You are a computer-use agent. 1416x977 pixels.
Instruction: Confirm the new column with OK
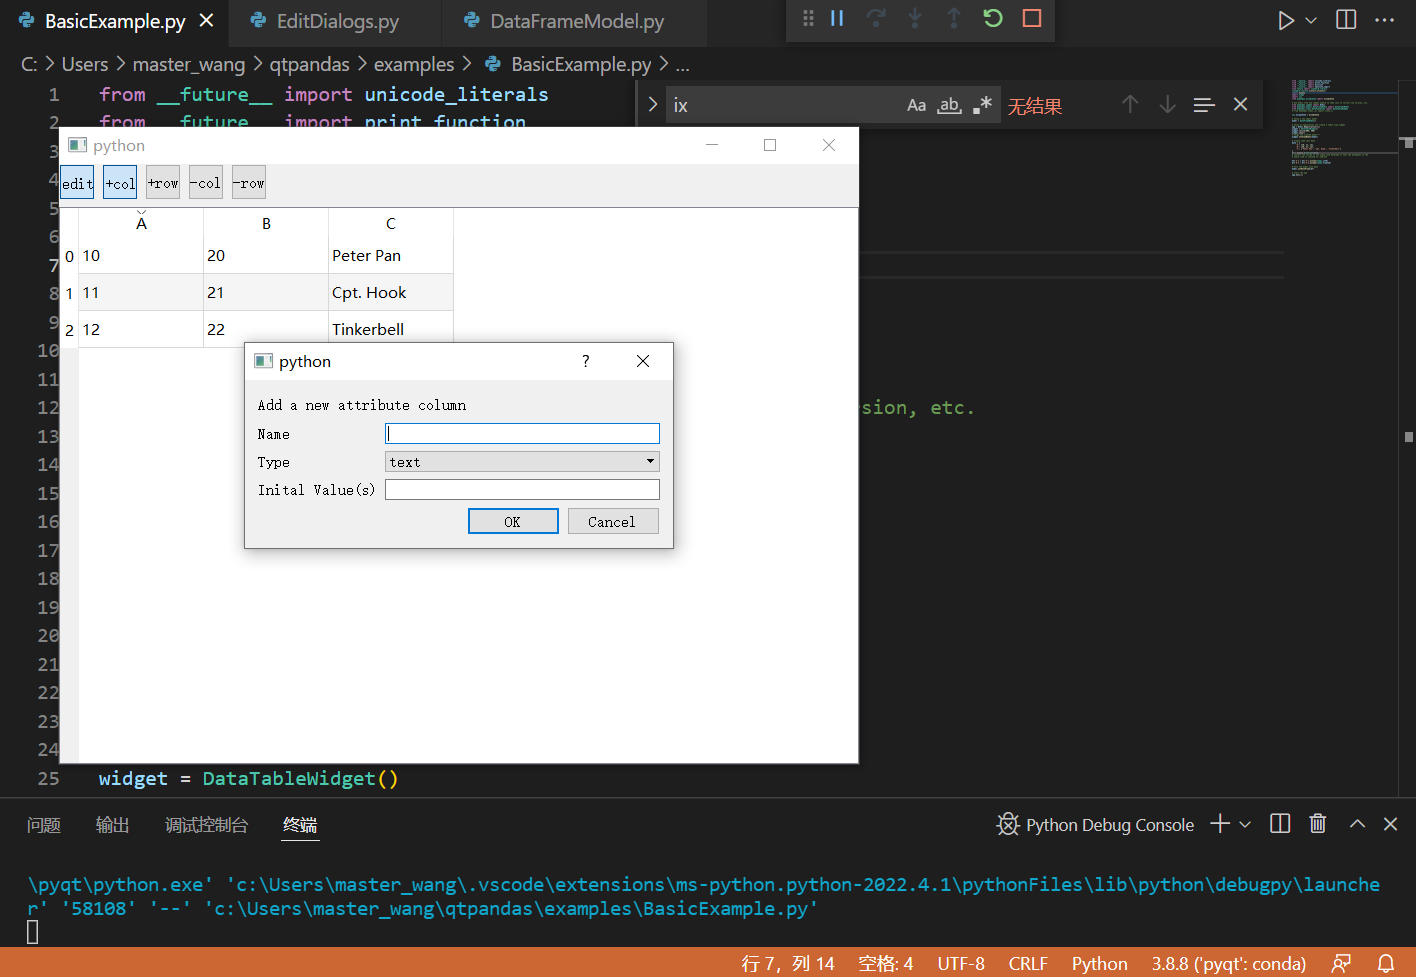tap(513, 521)
